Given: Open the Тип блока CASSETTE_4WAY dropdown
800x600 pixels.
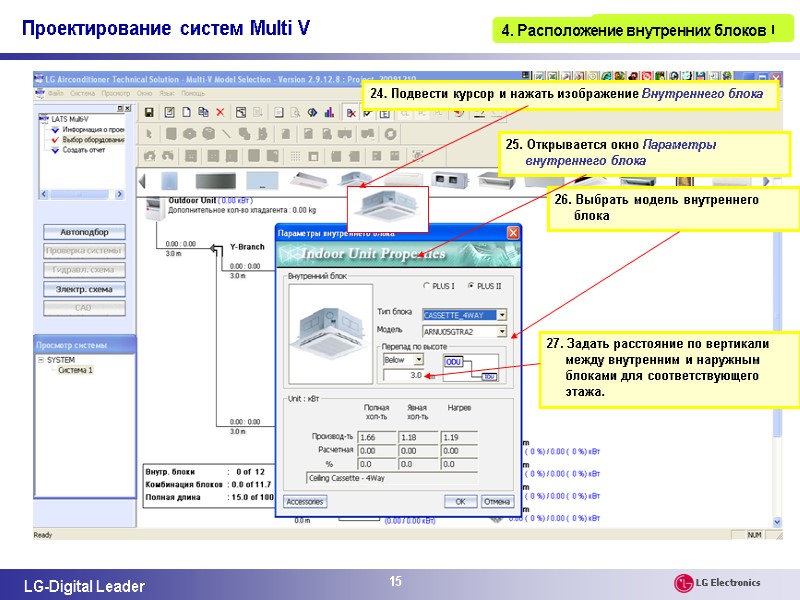Looking at the screenshot, I should point(502,315).
